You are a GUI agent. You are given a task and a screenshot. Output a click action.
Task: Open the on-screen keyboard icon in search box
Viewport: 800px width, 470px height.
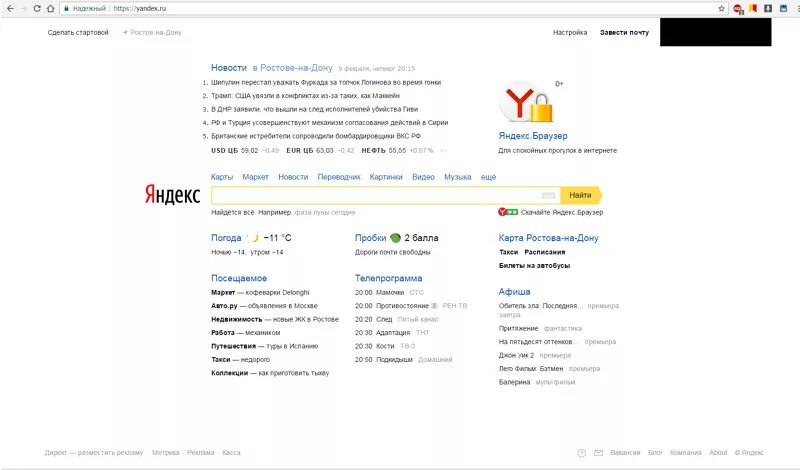[x=548, y=195]
